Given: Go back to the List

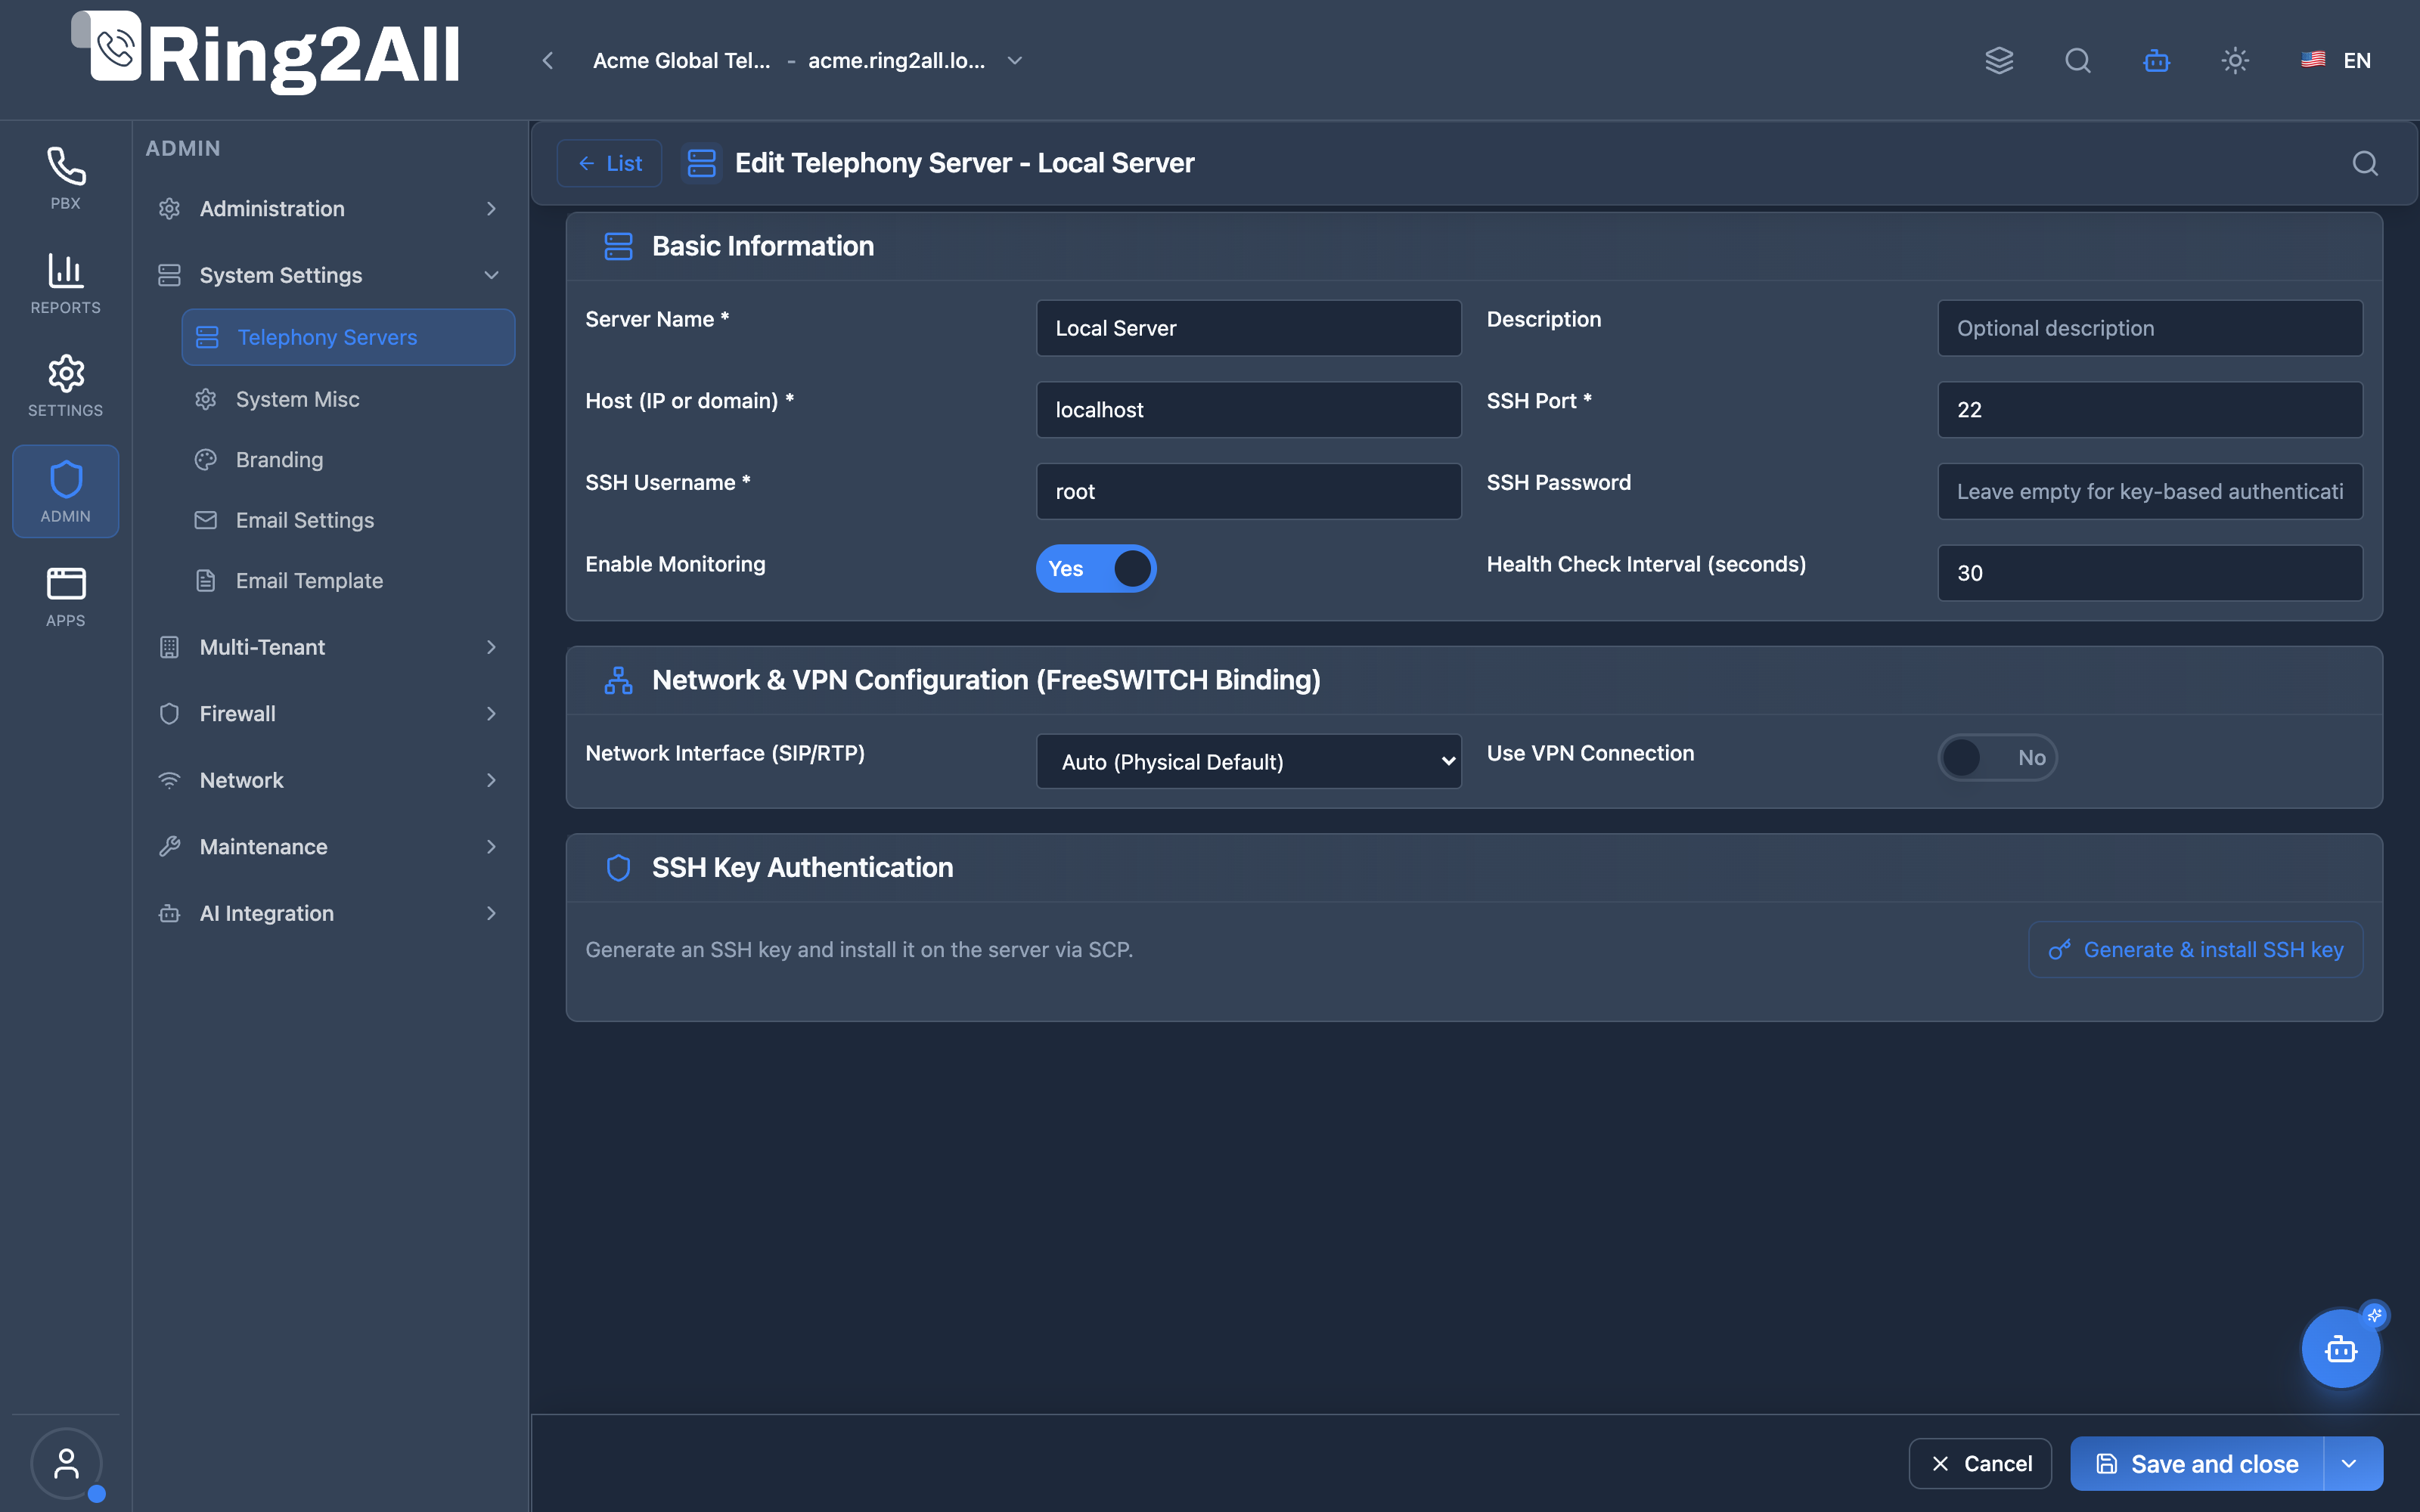Looking at the screenshot, I should click(x=609, y=163).
